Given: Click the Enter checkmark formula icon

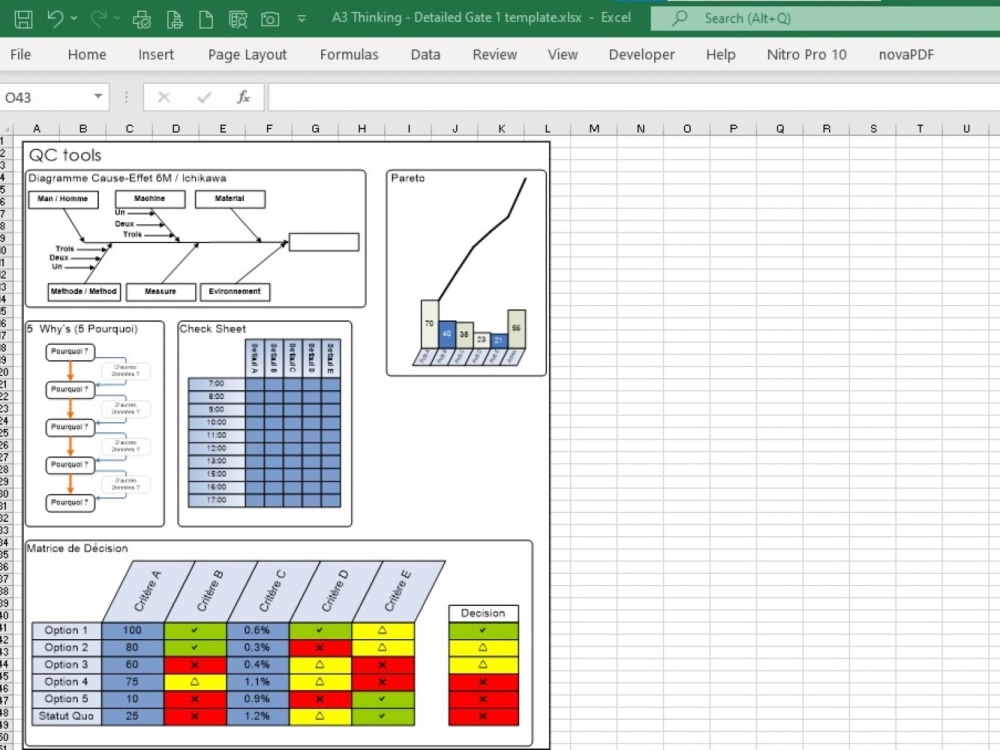Looking at the screenshot, I should click(204, 97).
